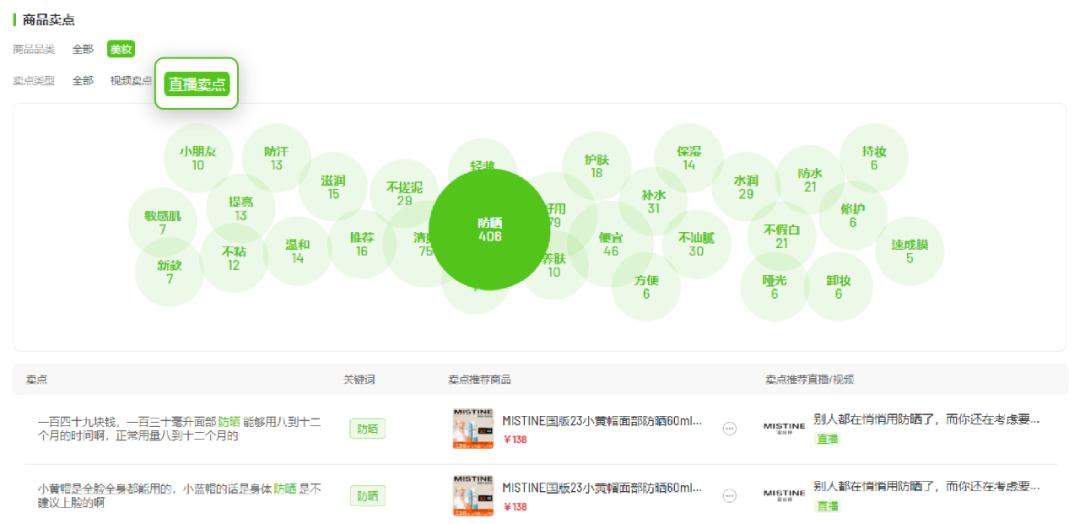Select the 直播卖点 selling point type
The width and height of the screenshot is (1080, 524).
pos(197,84)
